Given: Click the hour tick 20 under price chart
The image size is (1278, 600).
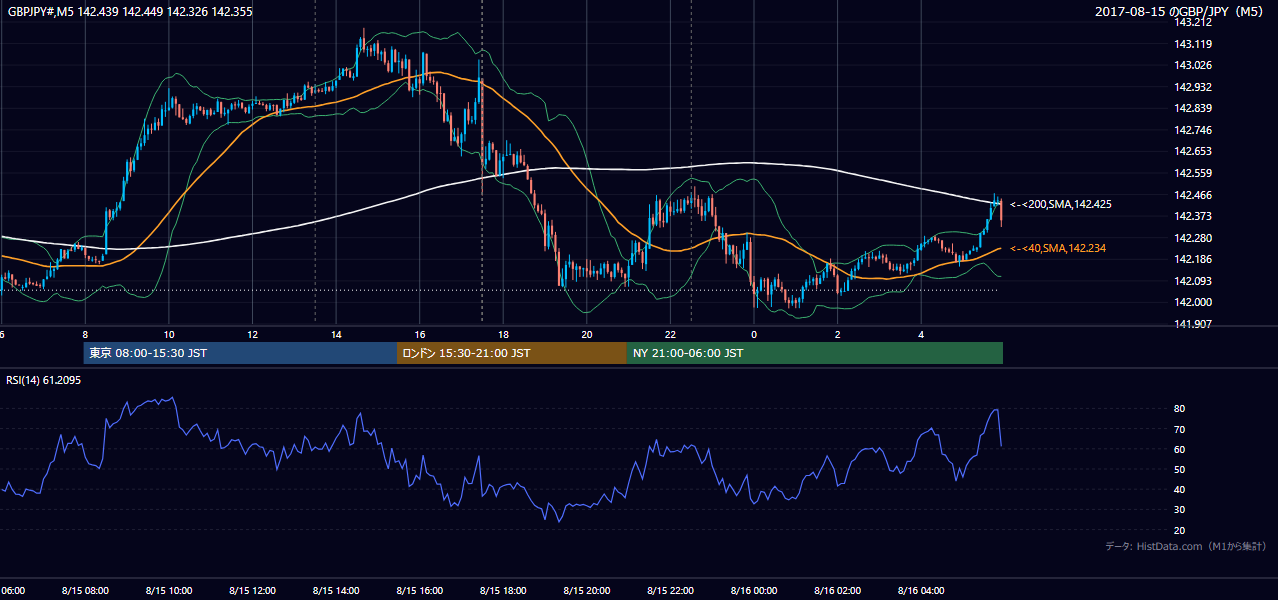Looking at the screenshot, I should click(x=586, y=335).
